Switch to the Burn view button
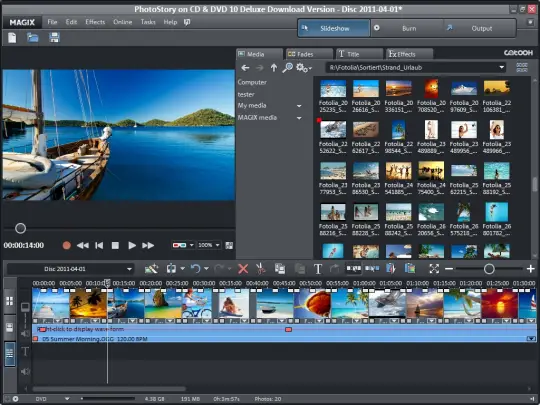This screenshot has height=405, width=540. click(x=407, y=28)
